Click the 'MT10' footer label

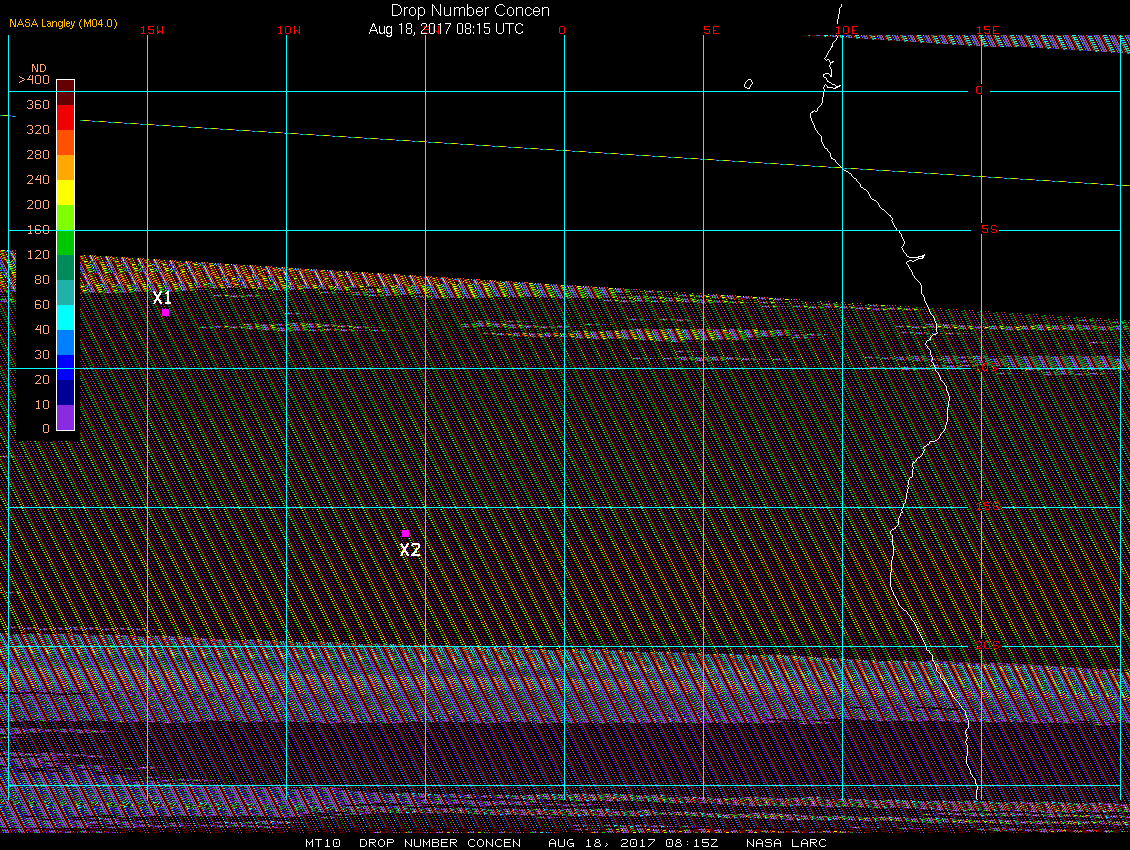323,843
